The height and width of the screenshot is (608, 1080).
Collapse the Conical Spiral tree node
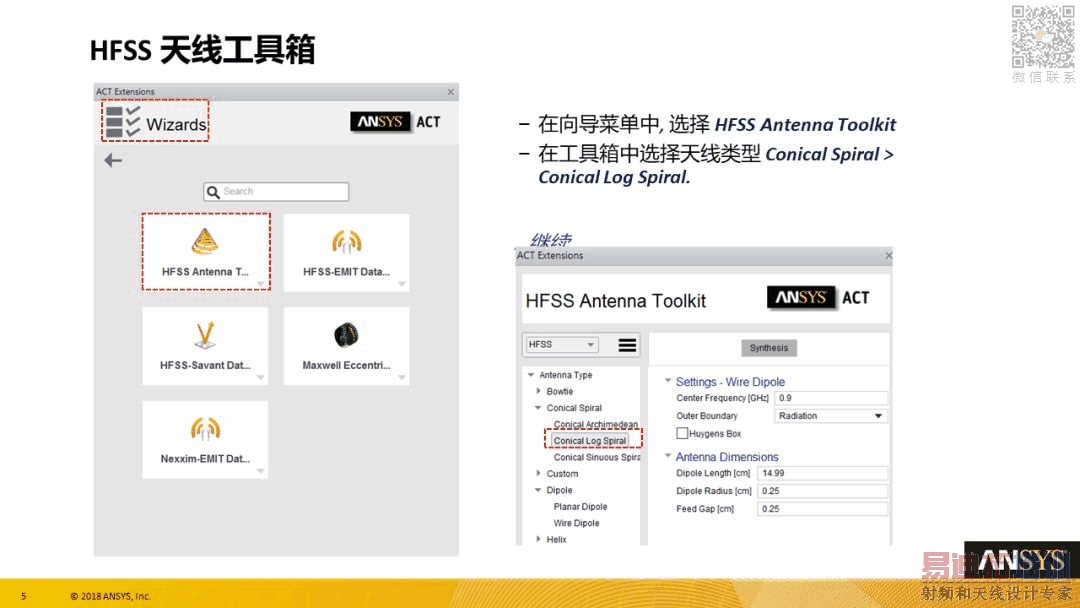(x=539, y=408)
